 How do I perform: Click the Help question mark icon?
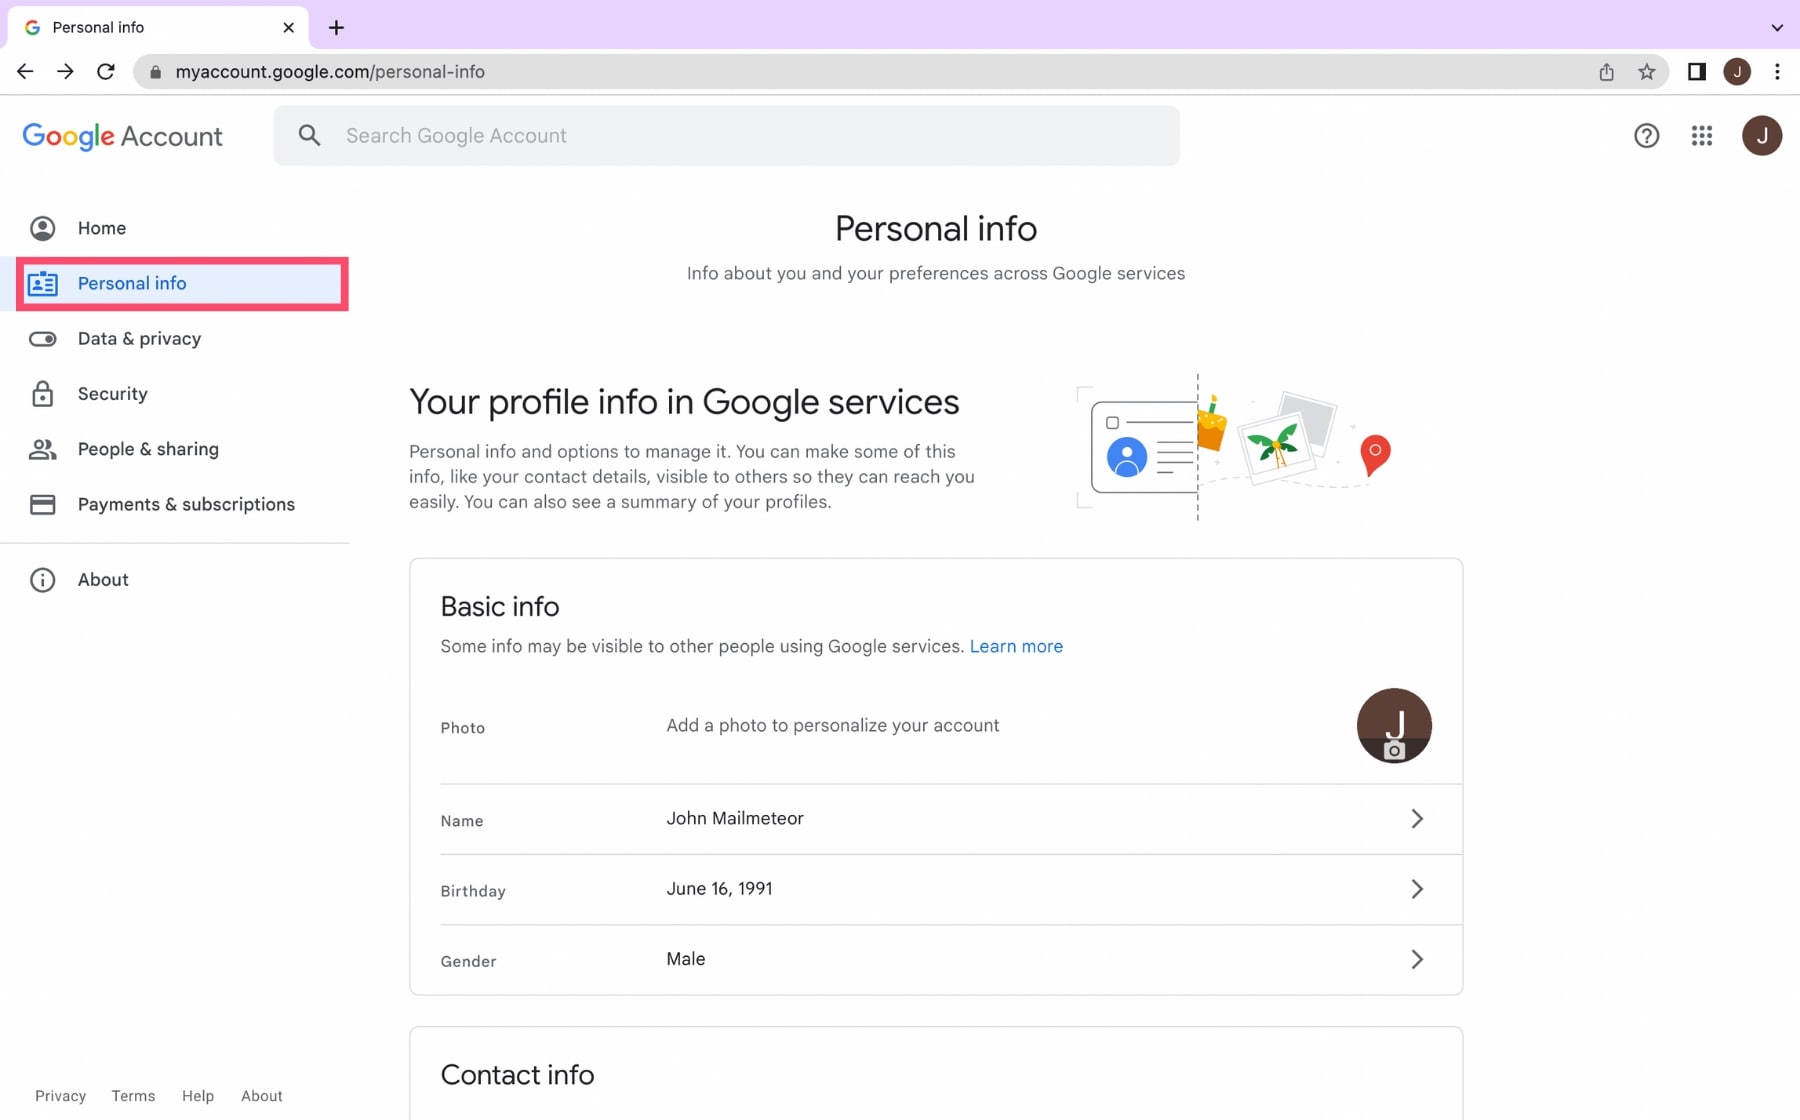[1646, 136]
